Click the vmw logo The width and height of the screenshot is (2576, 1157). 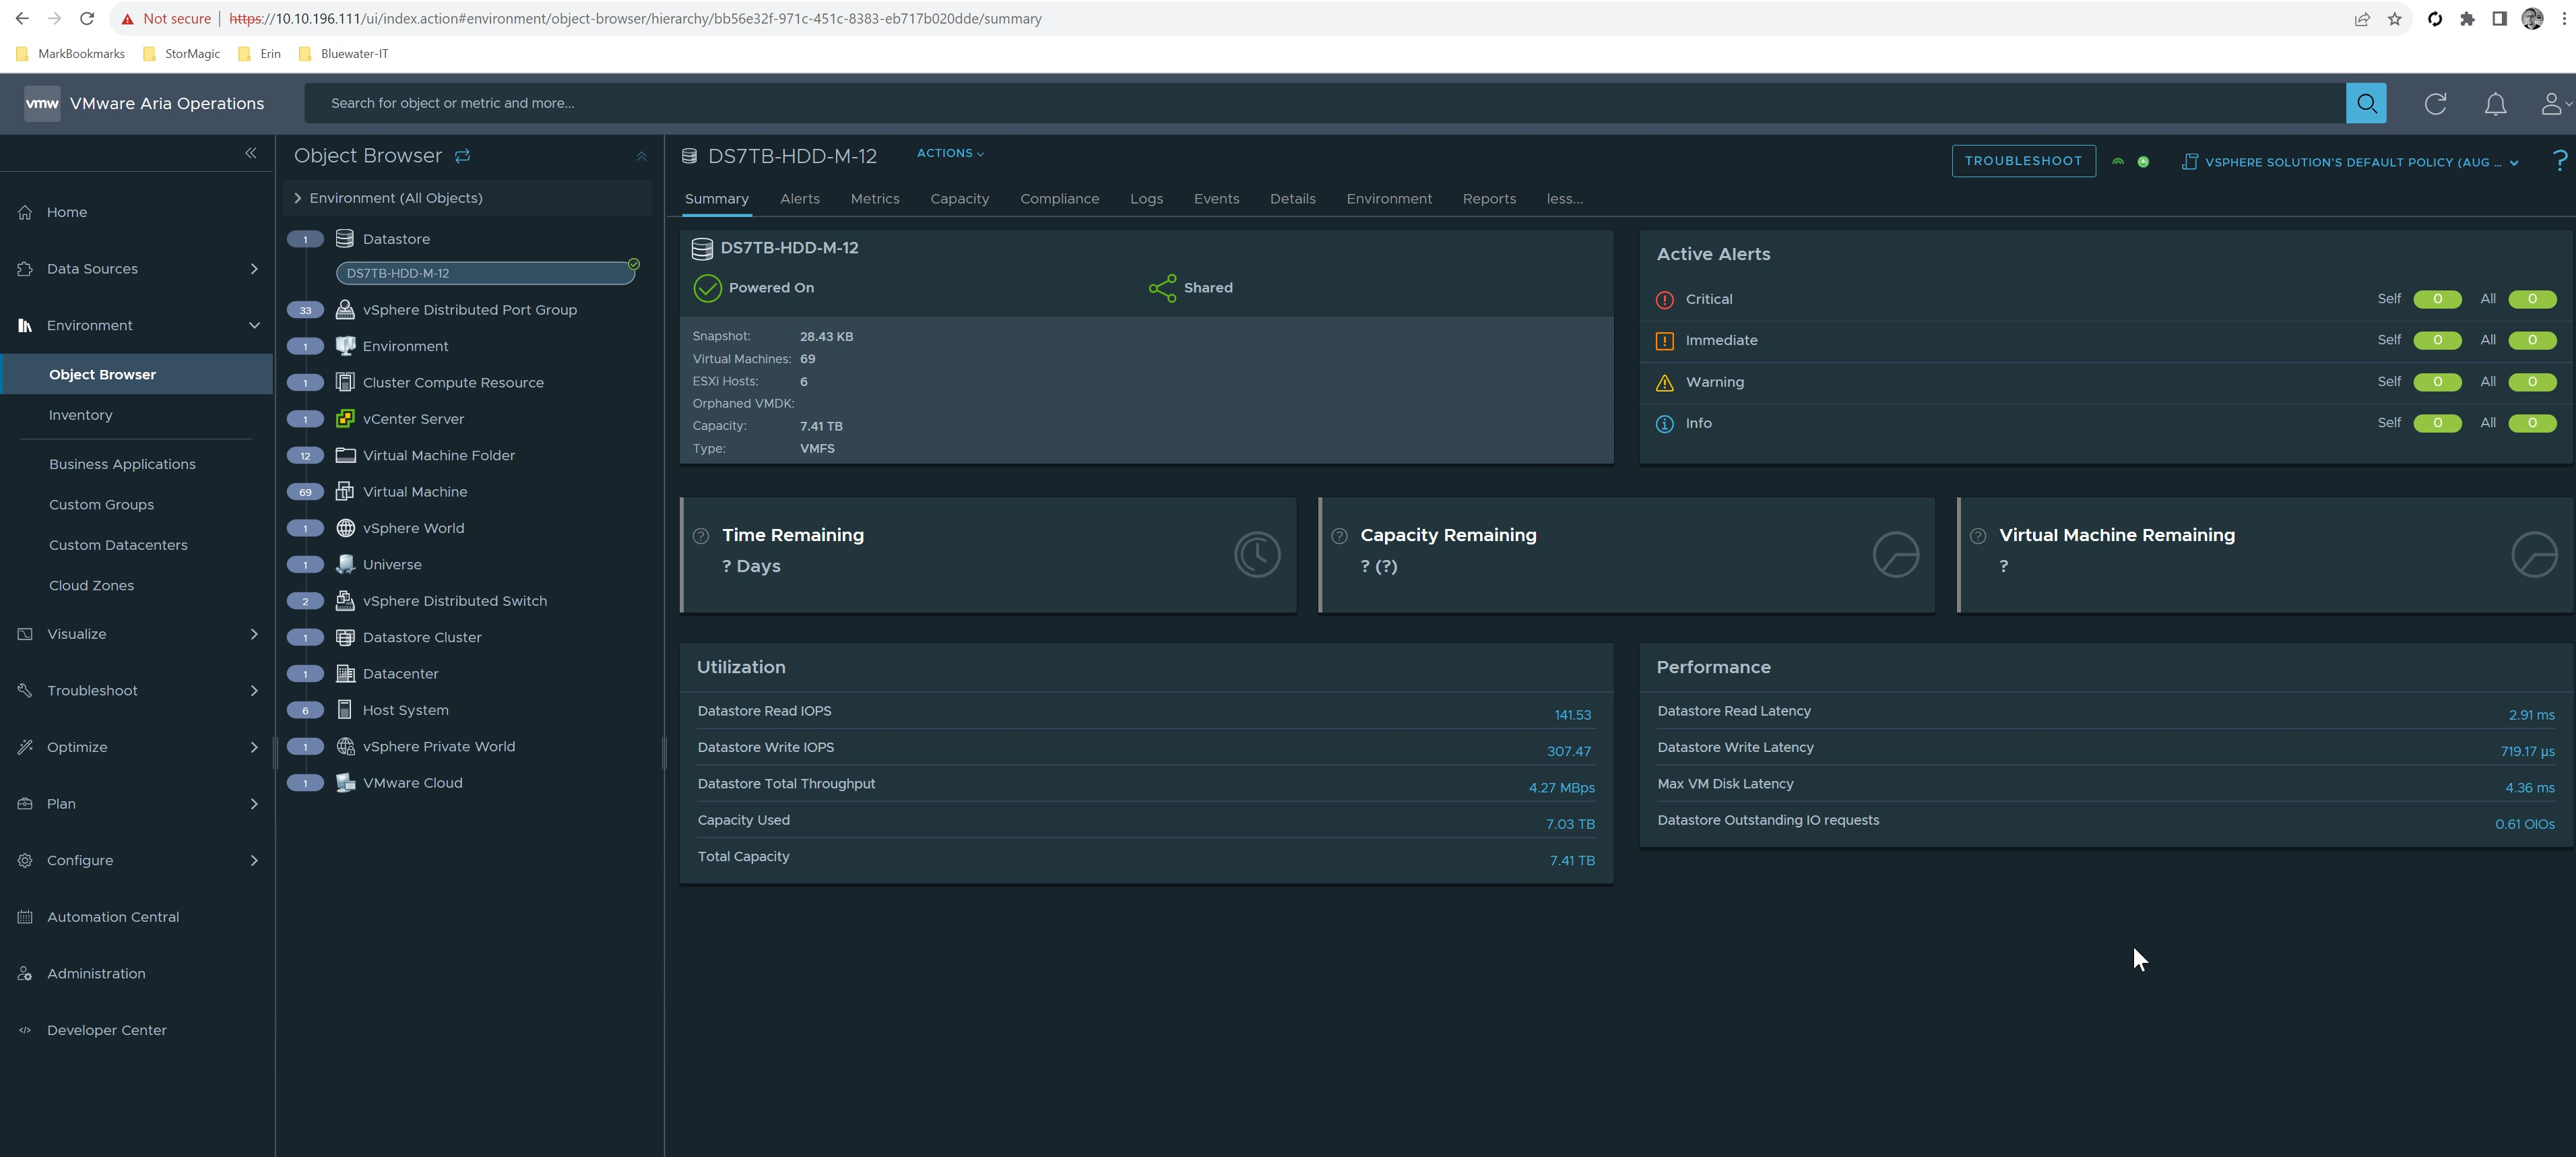[42, 103]
